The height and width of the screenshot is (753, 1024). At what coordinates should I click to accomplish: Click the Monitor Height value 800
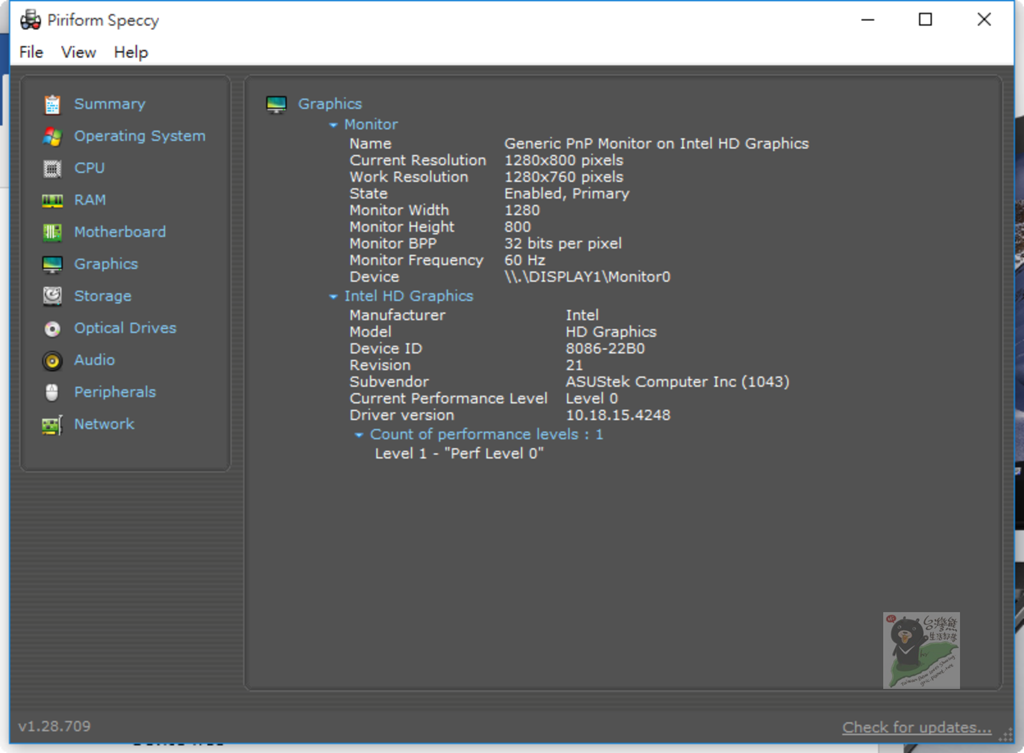click(x=517, y=227)
